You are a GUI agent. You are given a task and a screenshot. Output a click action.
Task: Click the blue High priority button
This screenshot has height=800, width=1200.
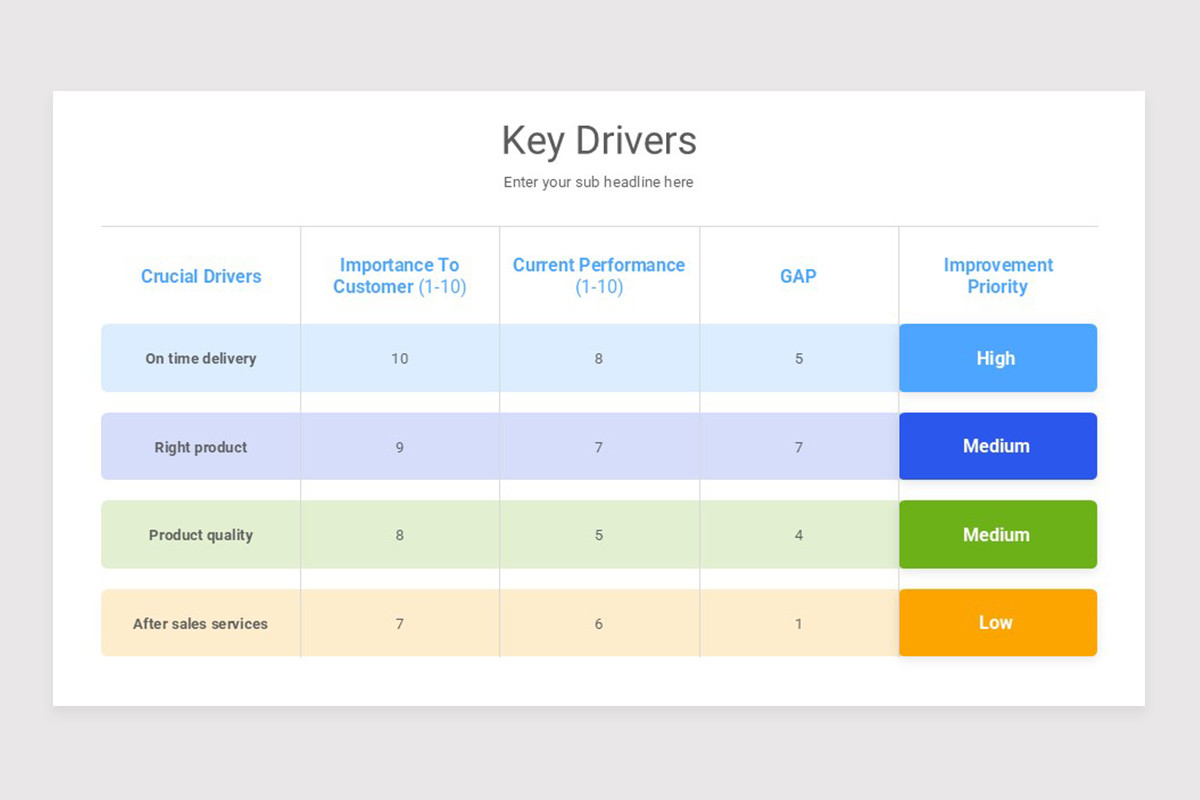(x=997, y=358)
